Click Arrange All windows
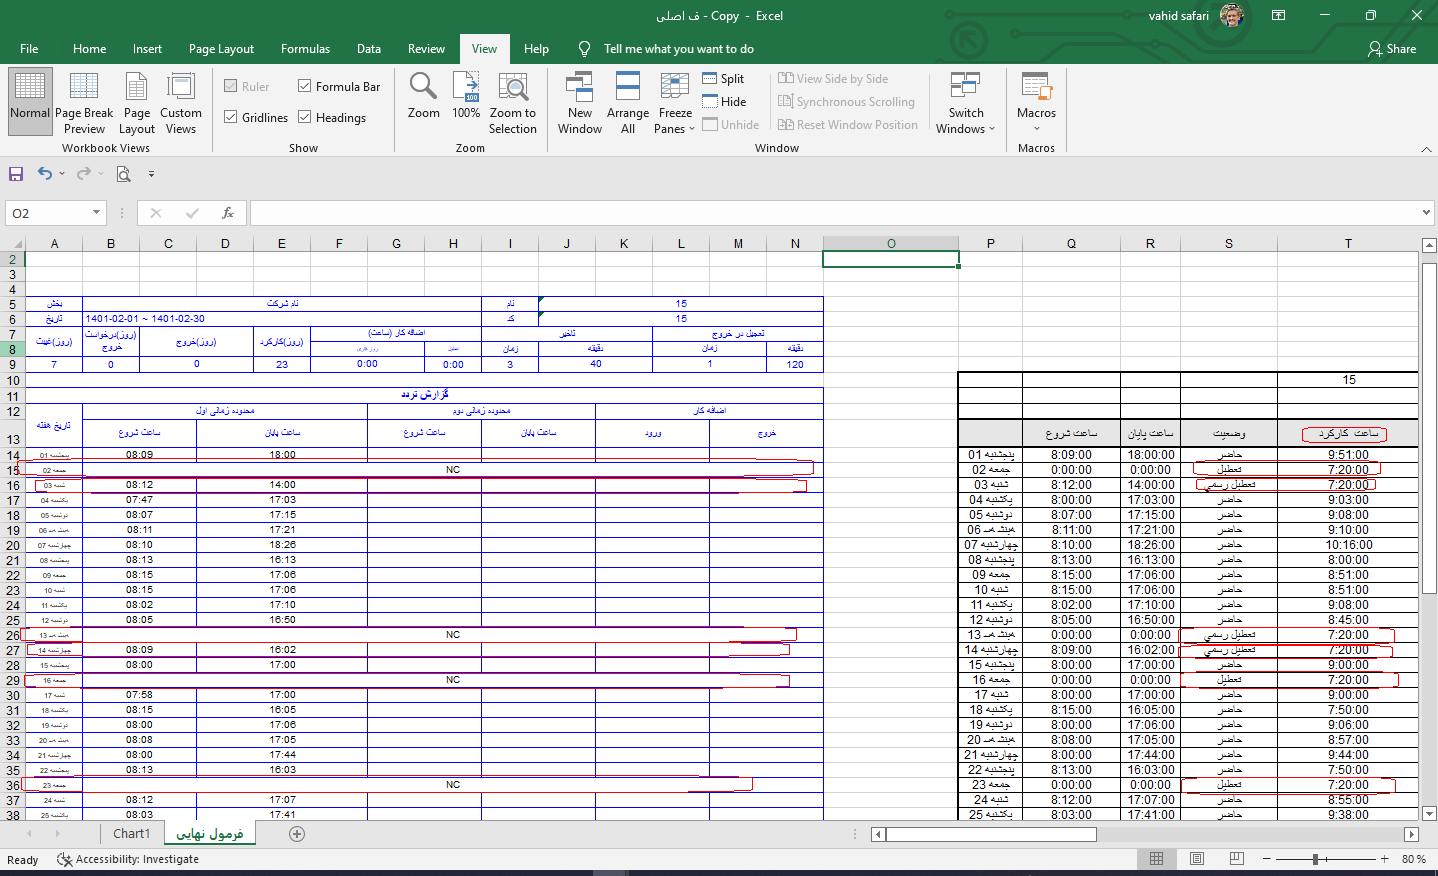 click(x=628, y=101)
